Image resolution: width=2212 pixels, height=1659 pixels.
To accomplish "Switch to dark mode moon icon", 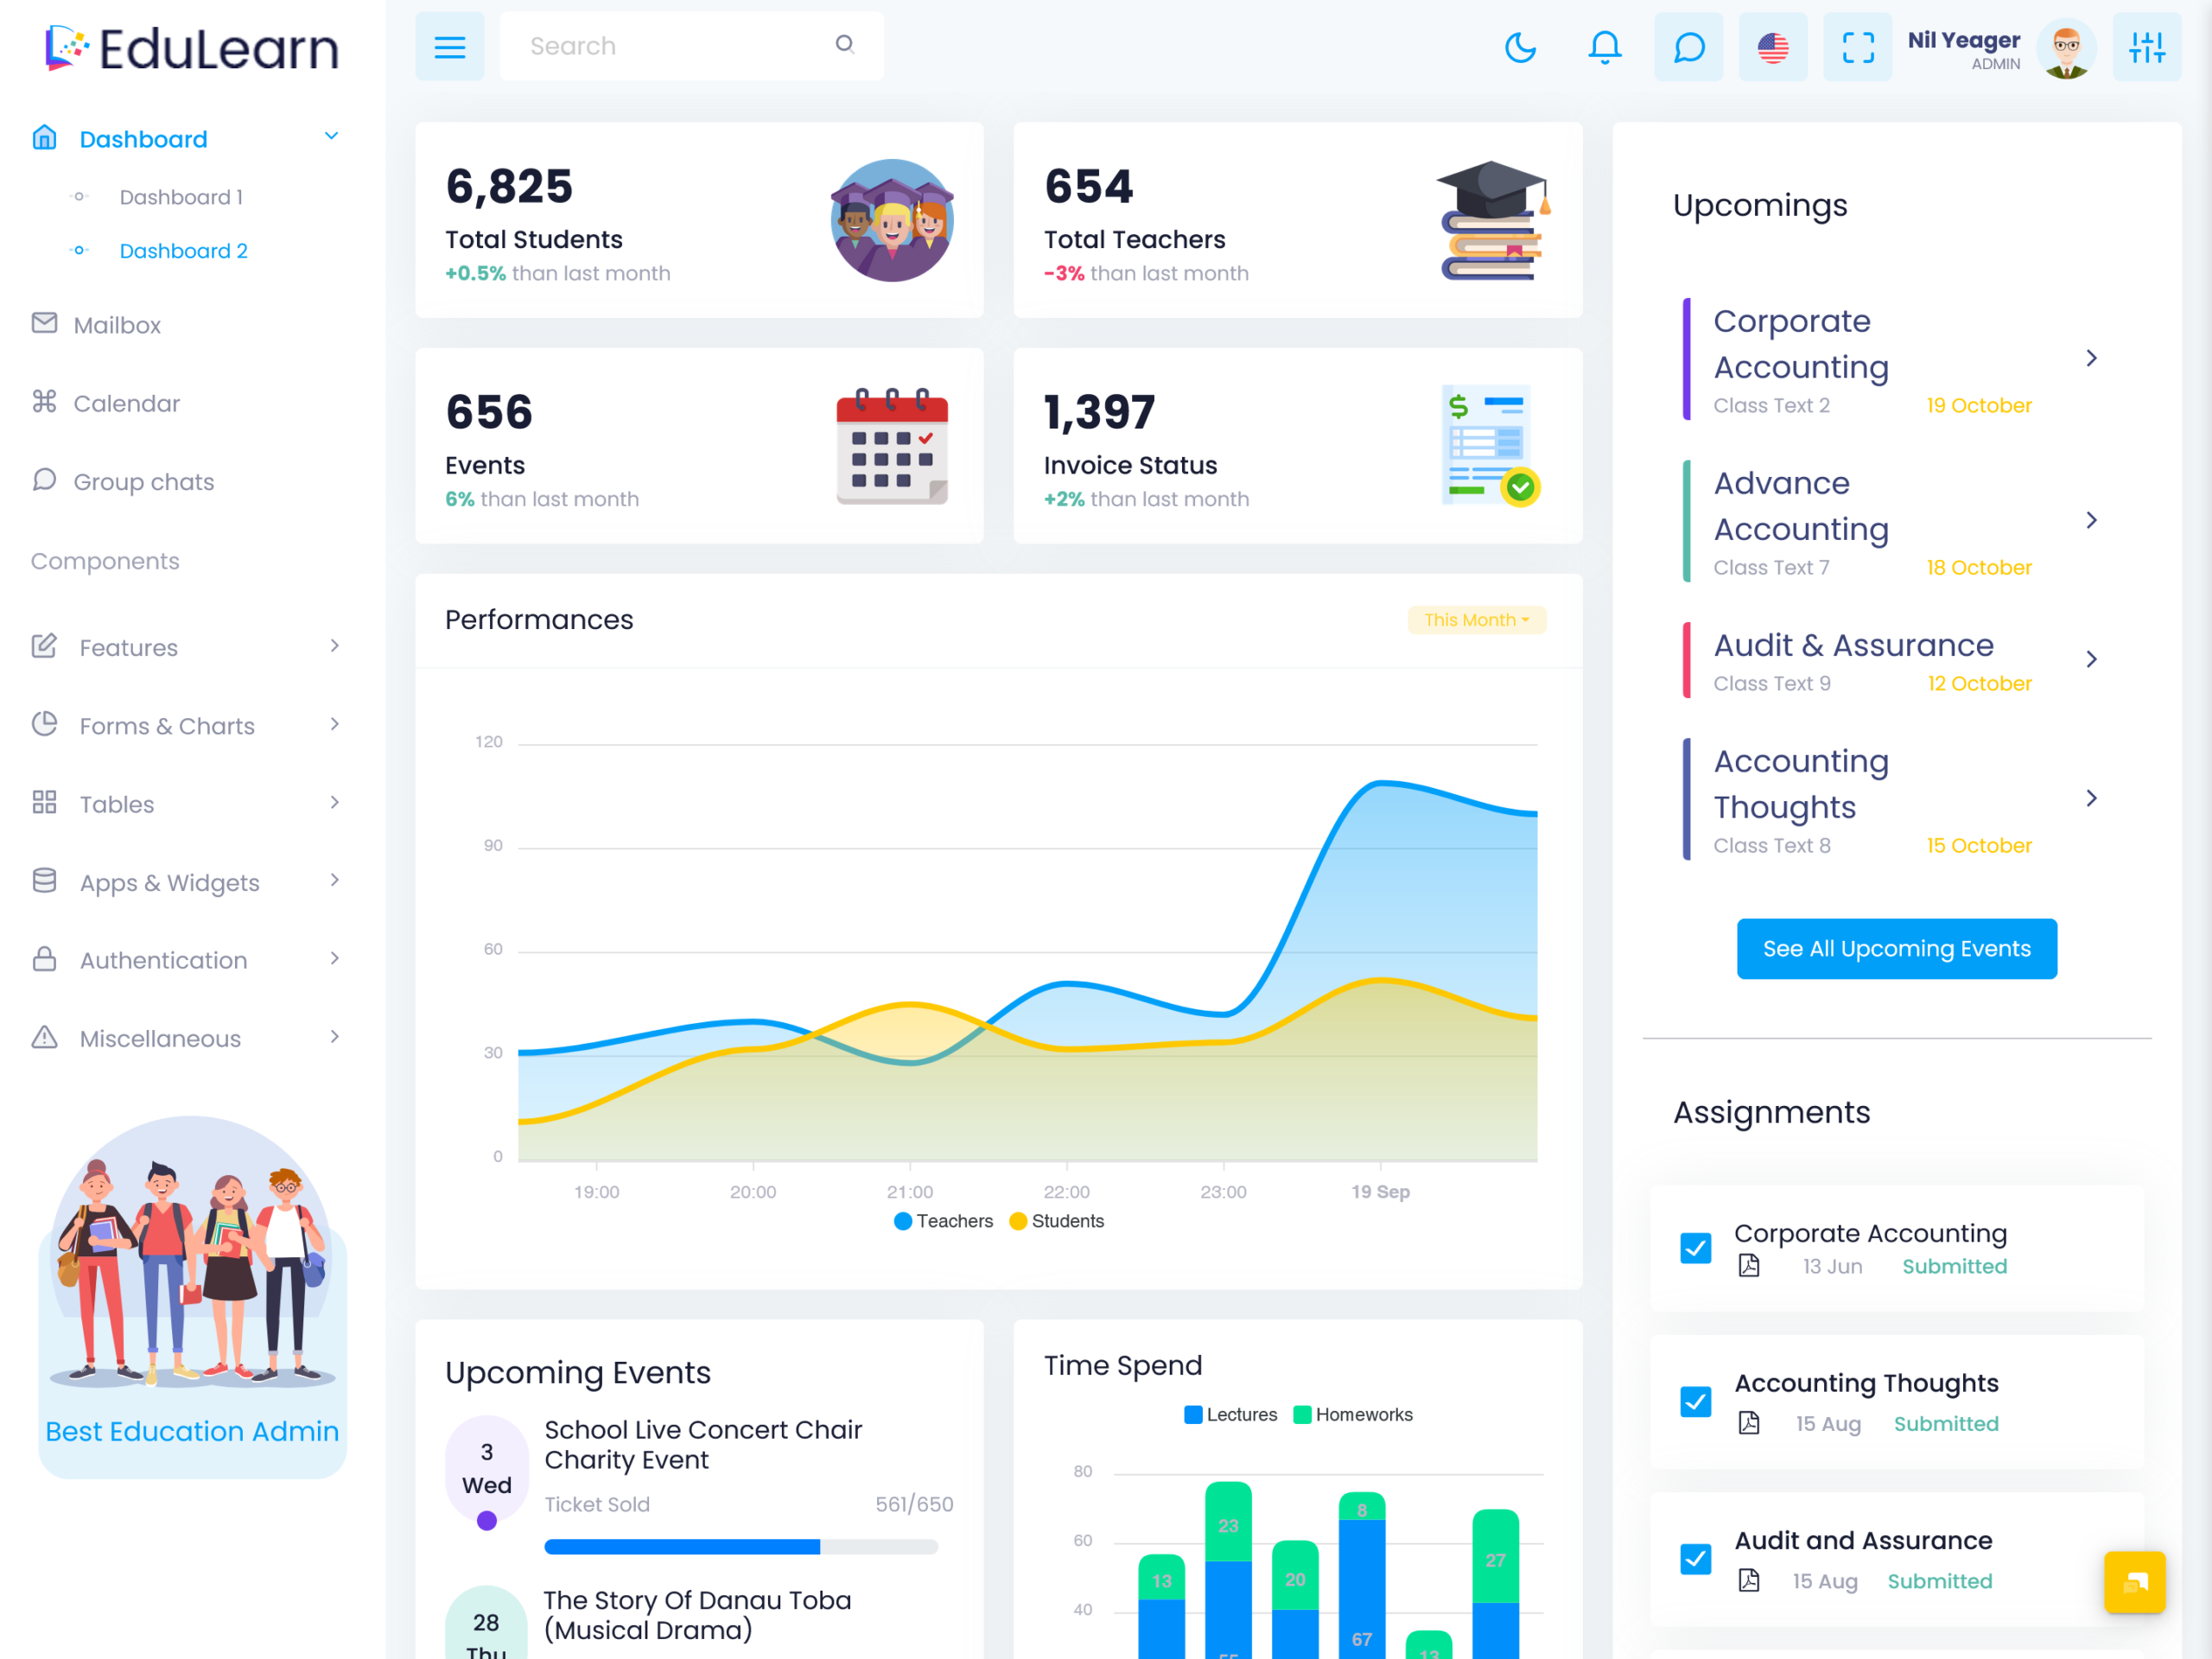I will coord(1520,47).
